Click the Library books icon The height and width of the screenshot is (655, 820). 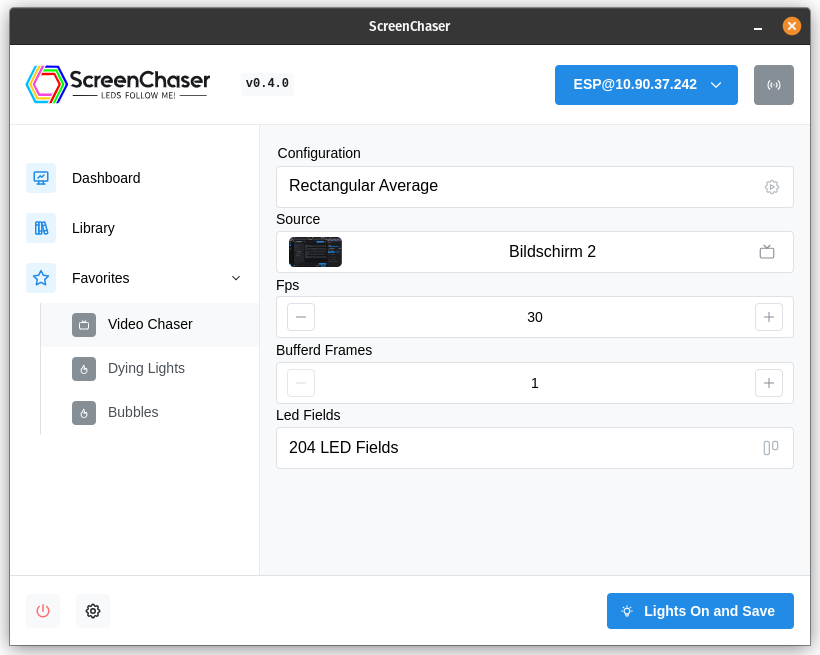pyautogui.click(x=41, y=228)
